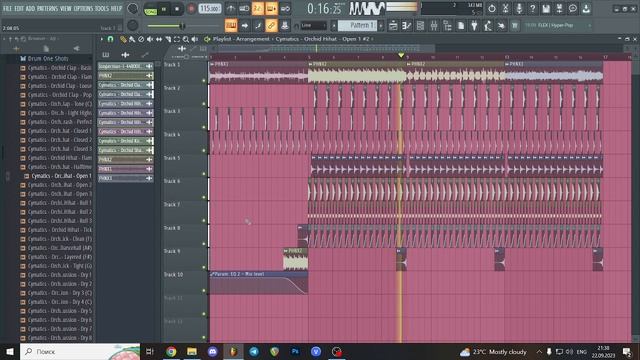The image size is (640, 360).
Task: Toggle loop recording icon
Action: tap(285, 9)
